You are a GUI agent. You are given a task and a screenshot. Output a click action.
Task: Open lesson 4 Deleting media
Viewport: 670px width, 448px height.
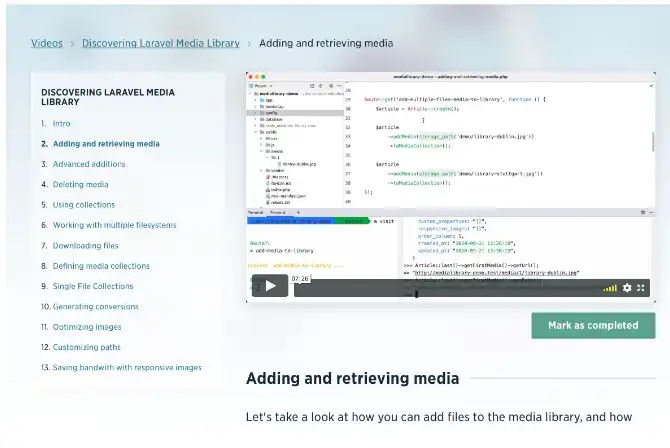(80, 185)
